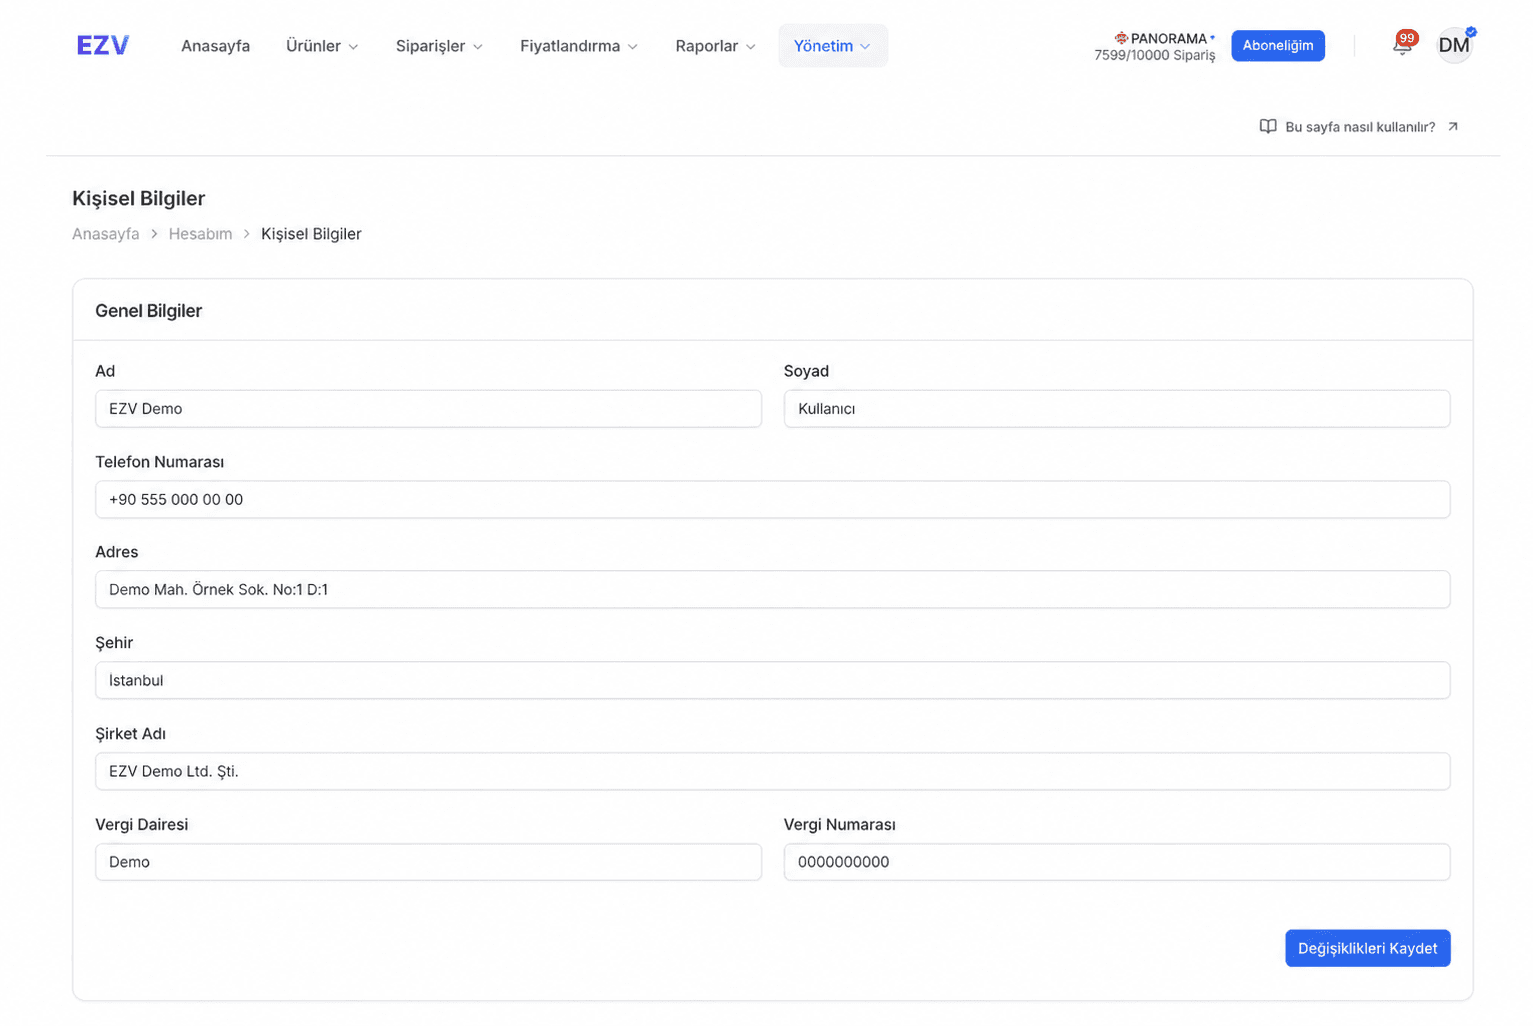
Task: Open the Raporlar dropdown menu
Action: (x=715, y=46)
